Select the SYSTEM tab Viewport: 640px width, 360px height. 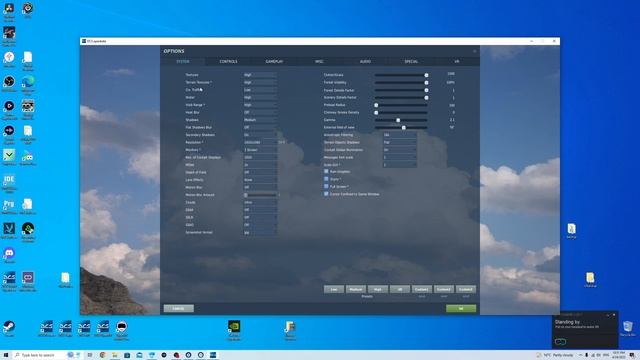tap(182, 61)
